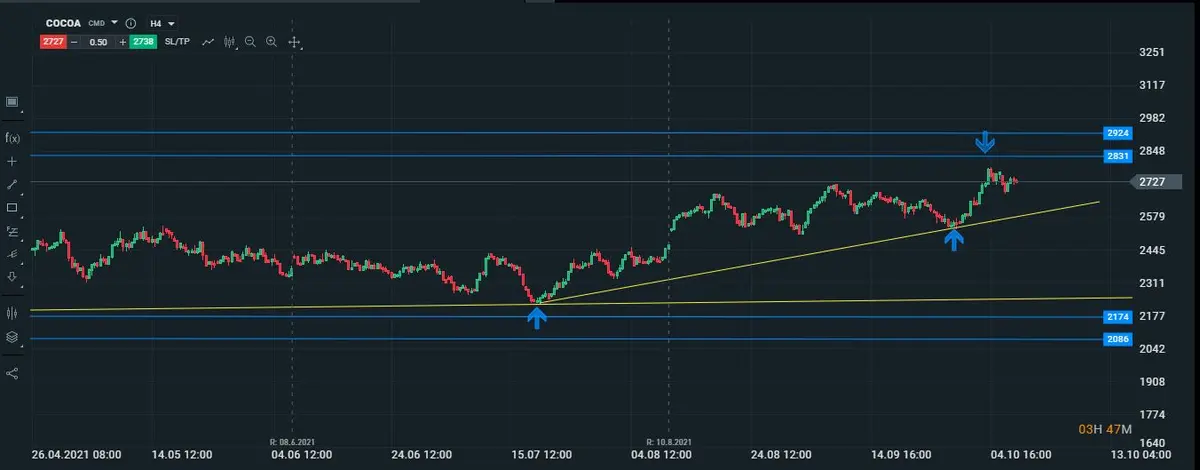Screen dimensions: 1200x470
Task: Increase trade volume with plus button
Action: (122, 42)
